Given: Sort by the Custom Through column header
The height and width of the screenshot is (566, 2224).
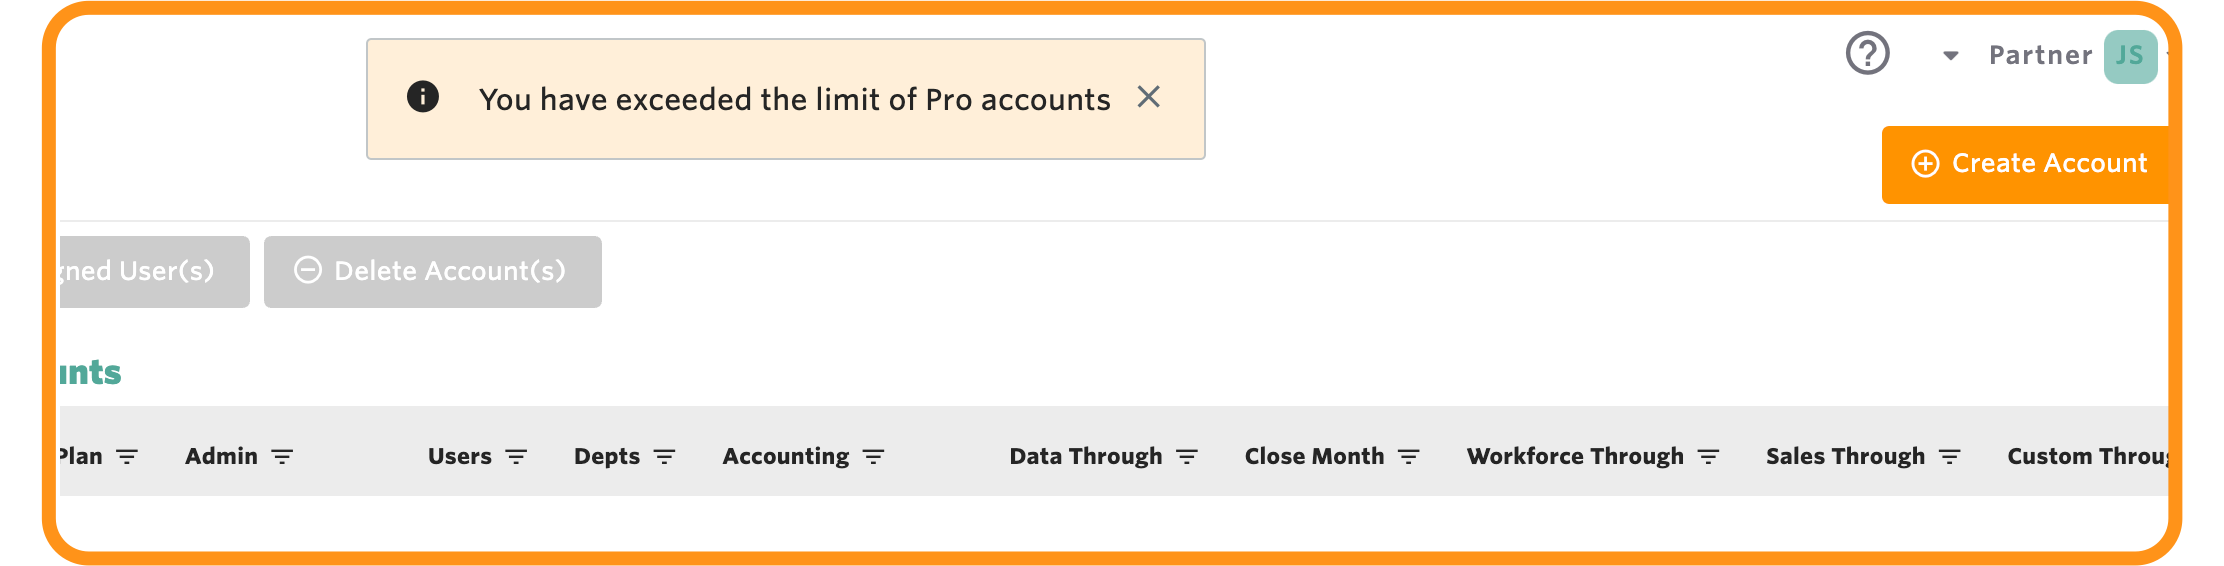Looking at the screenshot, I should (x=2087, y=457).
